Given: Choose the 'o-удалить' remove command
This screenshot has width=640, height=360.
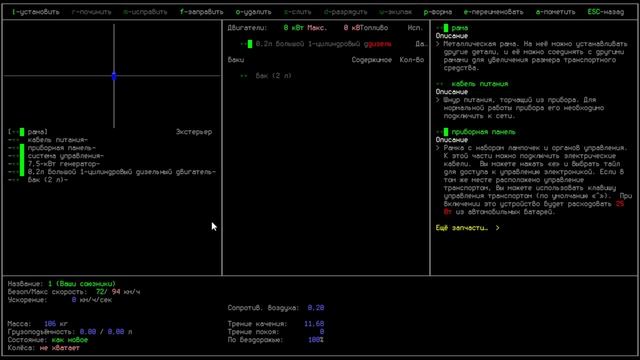Looking at the screenshot, I should click(x=253, y=12).
